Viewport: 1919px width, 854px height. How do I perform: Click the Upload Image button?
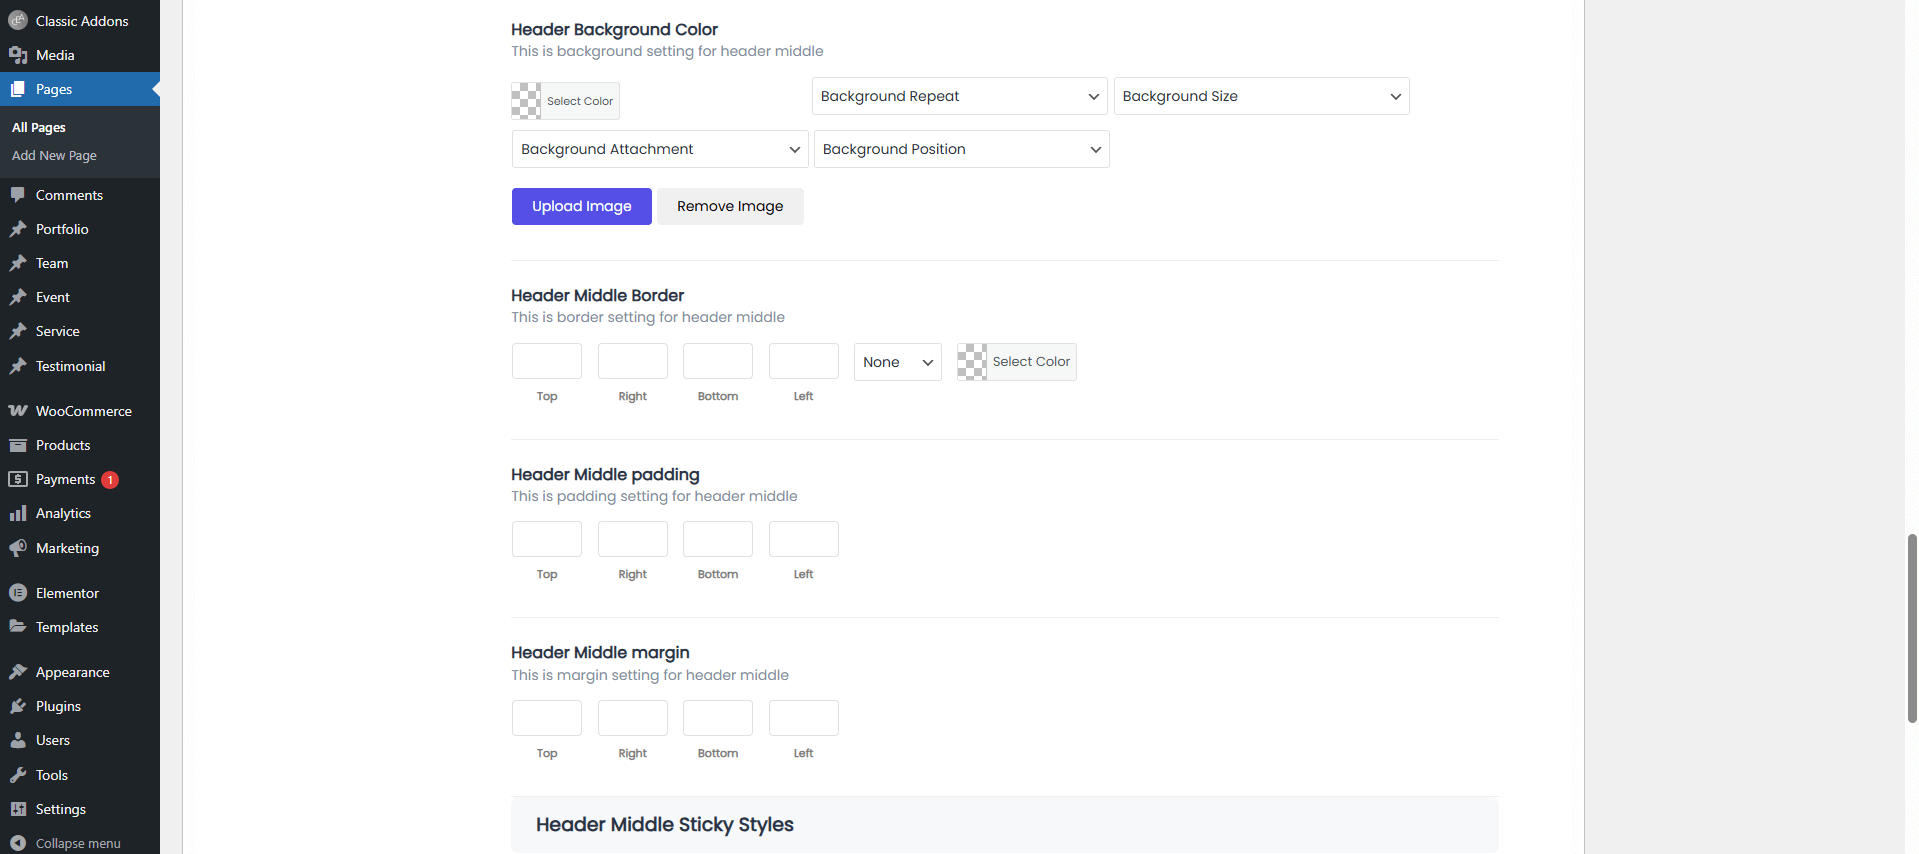point(581,206)
